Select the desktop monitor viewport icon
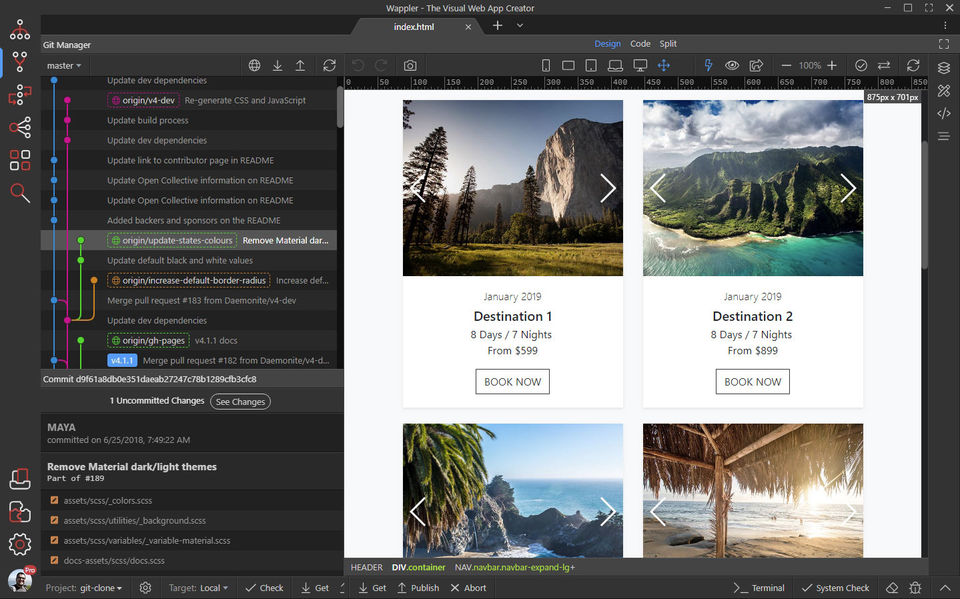The height and width of the screenshot is (599, 960). click(640, 65)
